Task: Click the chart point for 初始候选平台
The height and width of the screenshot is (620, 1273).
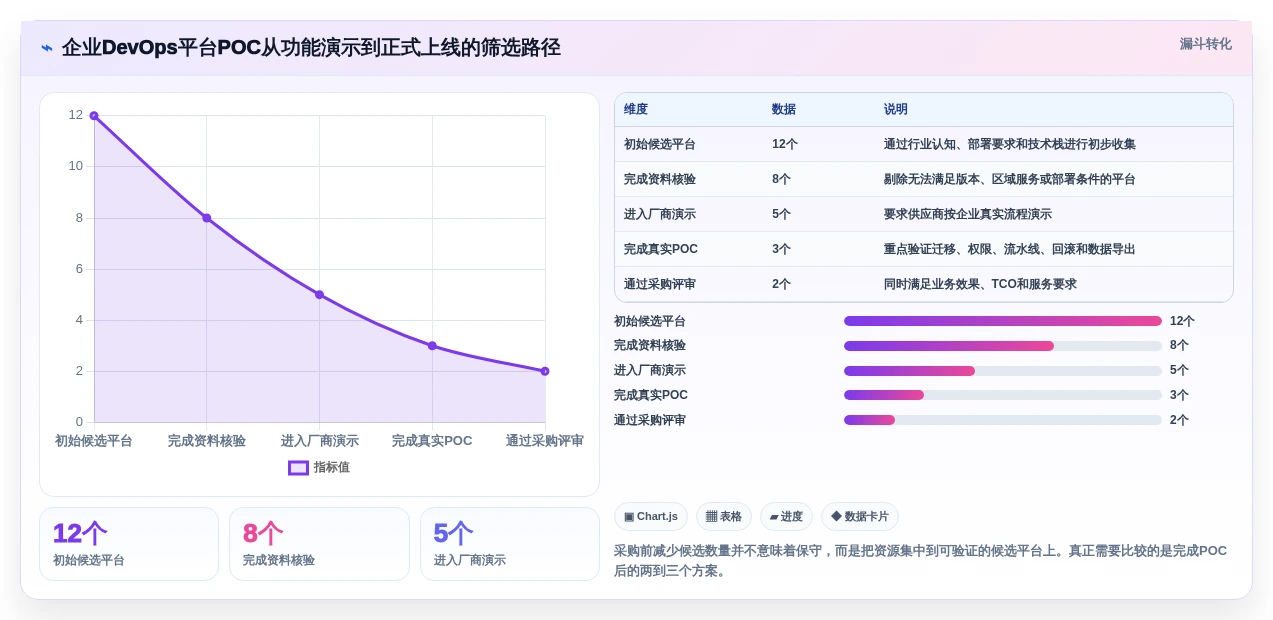Action: [x=94, y=116]
